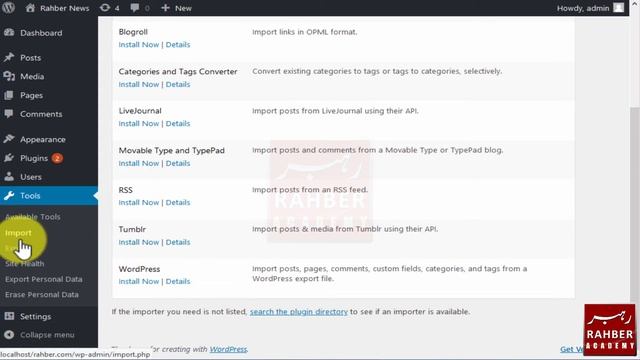Click the Appearance paintbrush icon
This screenshot has width=640, height=360.
tap(9, 139)
